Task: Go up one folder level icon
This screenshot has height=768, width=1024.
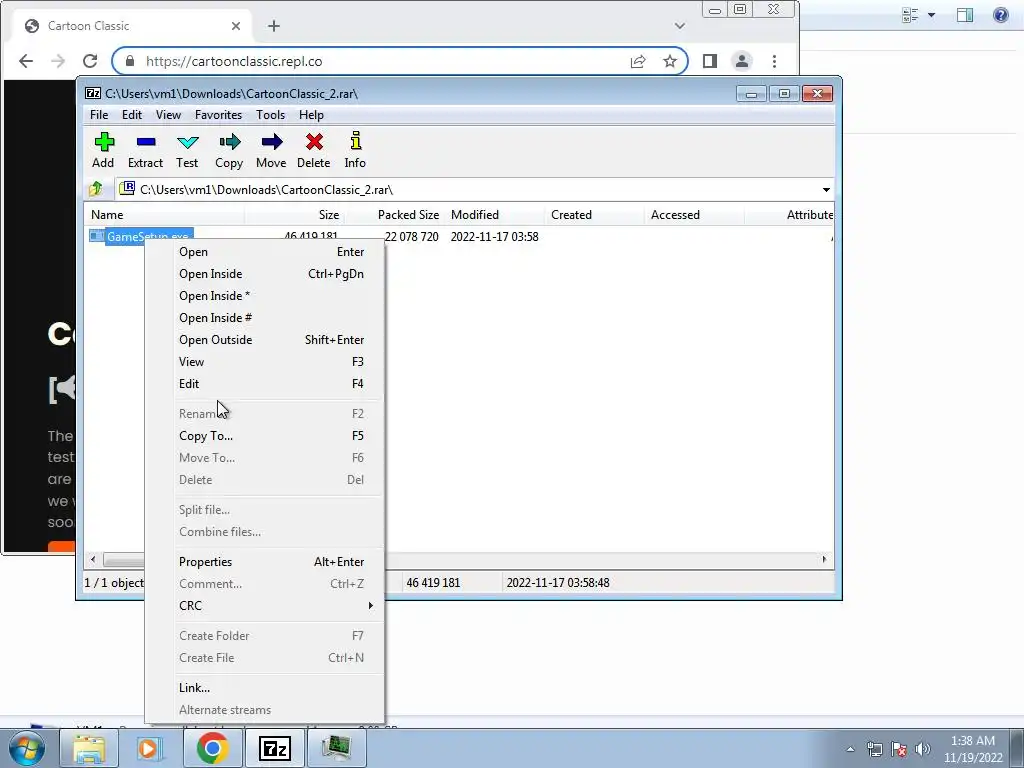Action: (96, 189)
